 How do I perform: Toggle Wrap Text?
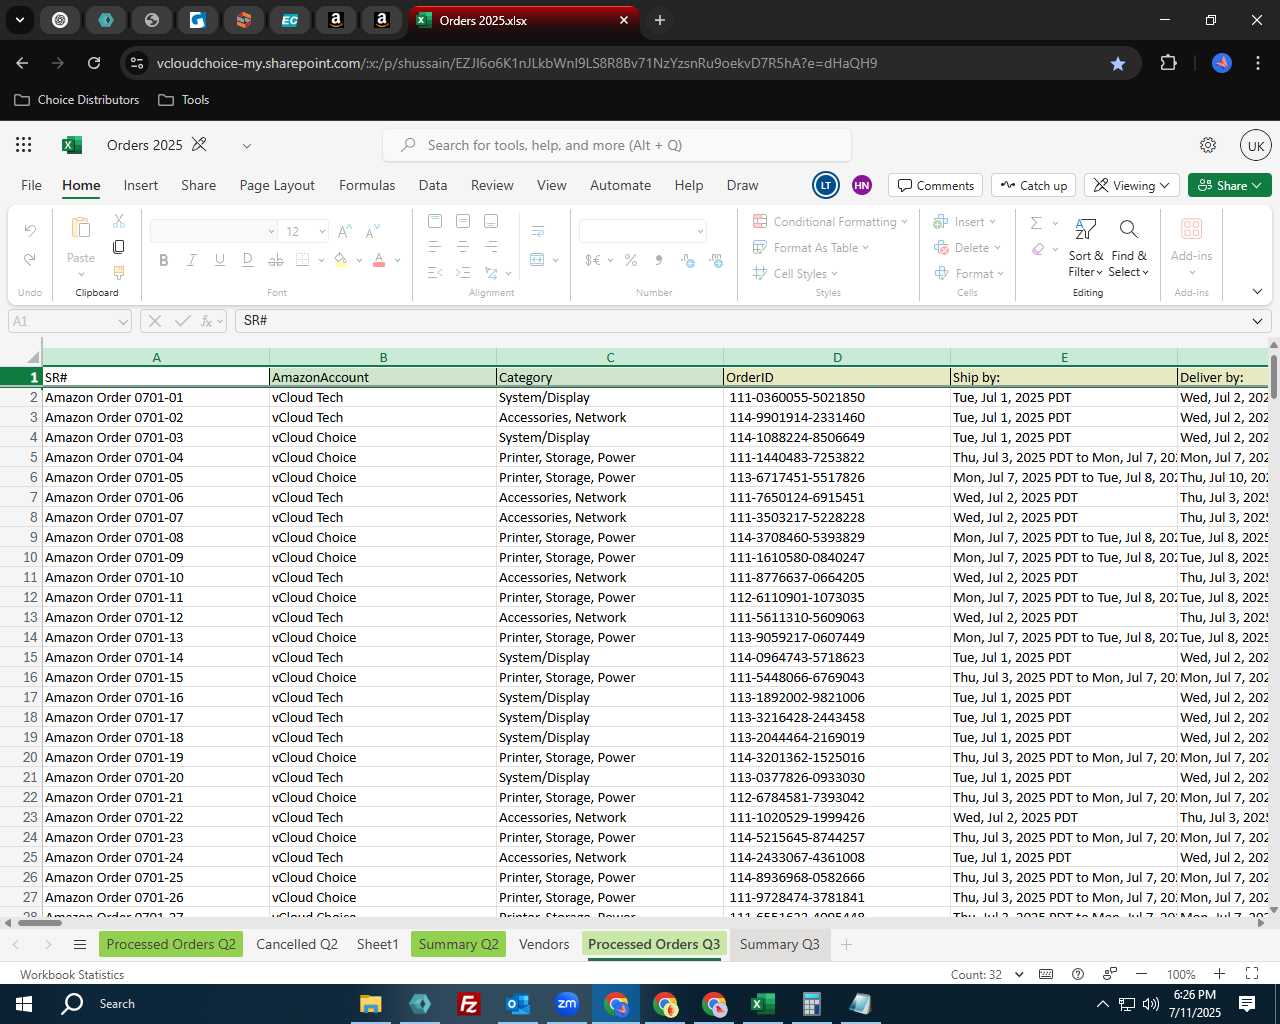(538, 231)
